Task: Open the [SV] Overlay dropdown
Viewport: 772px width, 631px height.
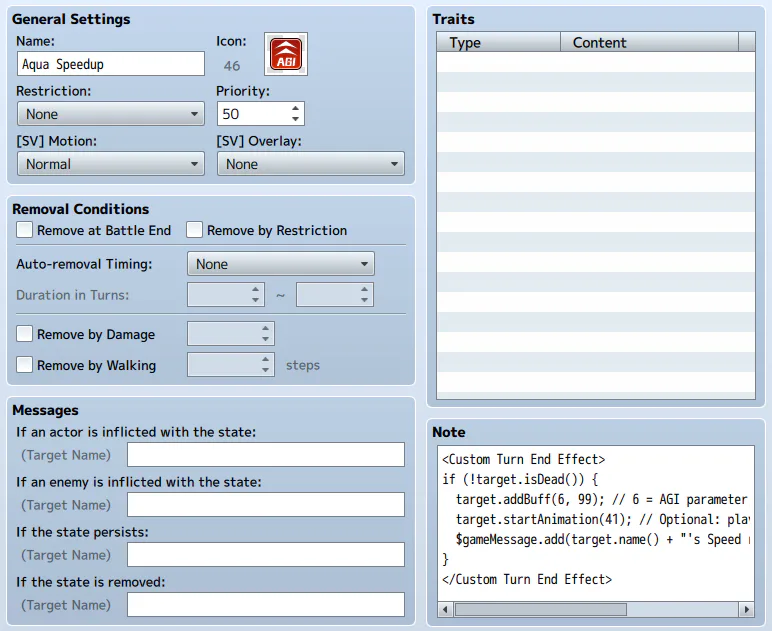Action: 311,164
